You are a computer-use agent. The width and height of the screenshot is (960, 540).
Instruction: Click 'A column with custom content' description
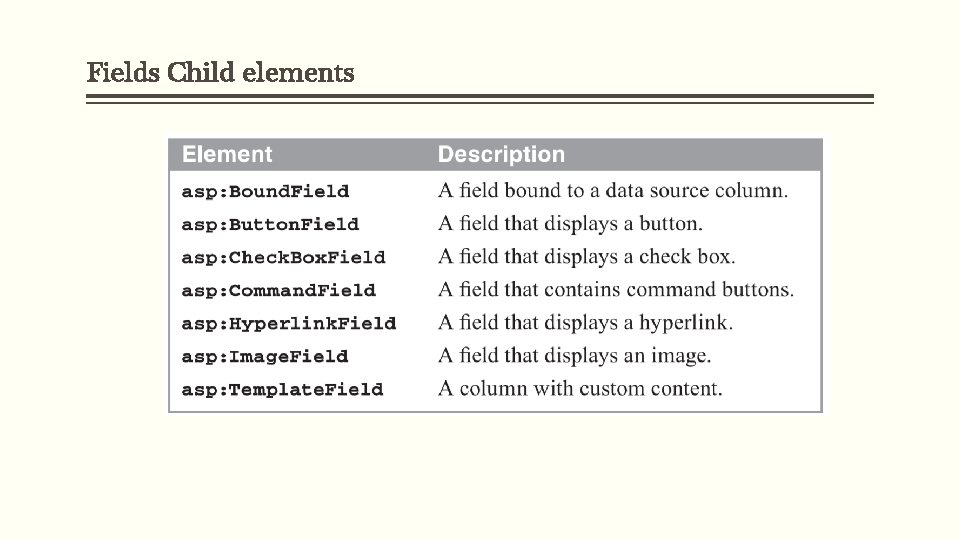[580, 388]
